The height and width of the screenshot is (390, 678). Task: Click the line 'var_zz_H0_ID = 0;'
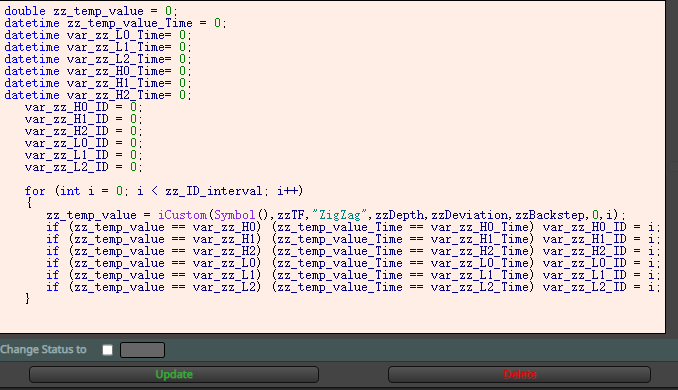tap(83, 107)
